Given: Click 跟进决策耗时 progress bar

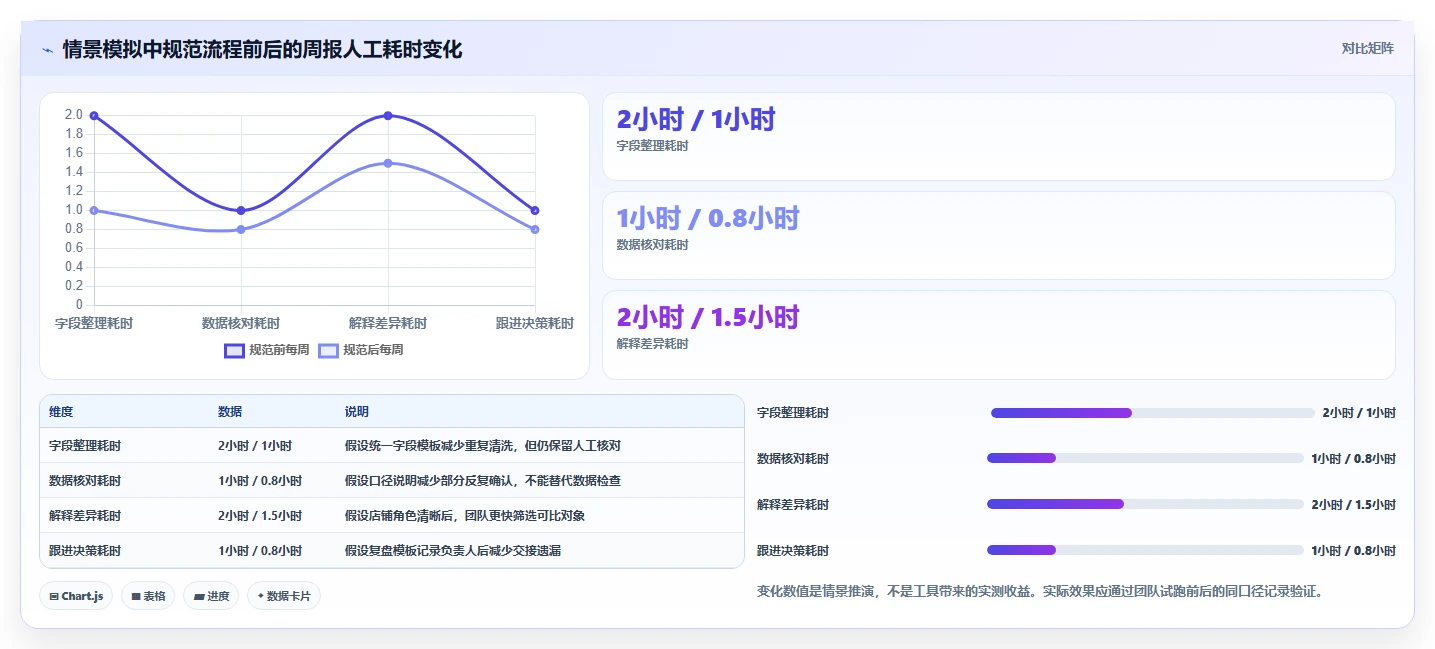Looking at the screenshot, I should 1145,550.
